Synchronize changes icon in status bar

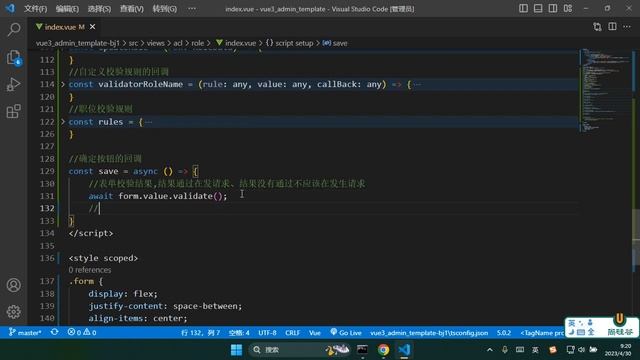tap(54, 332)
